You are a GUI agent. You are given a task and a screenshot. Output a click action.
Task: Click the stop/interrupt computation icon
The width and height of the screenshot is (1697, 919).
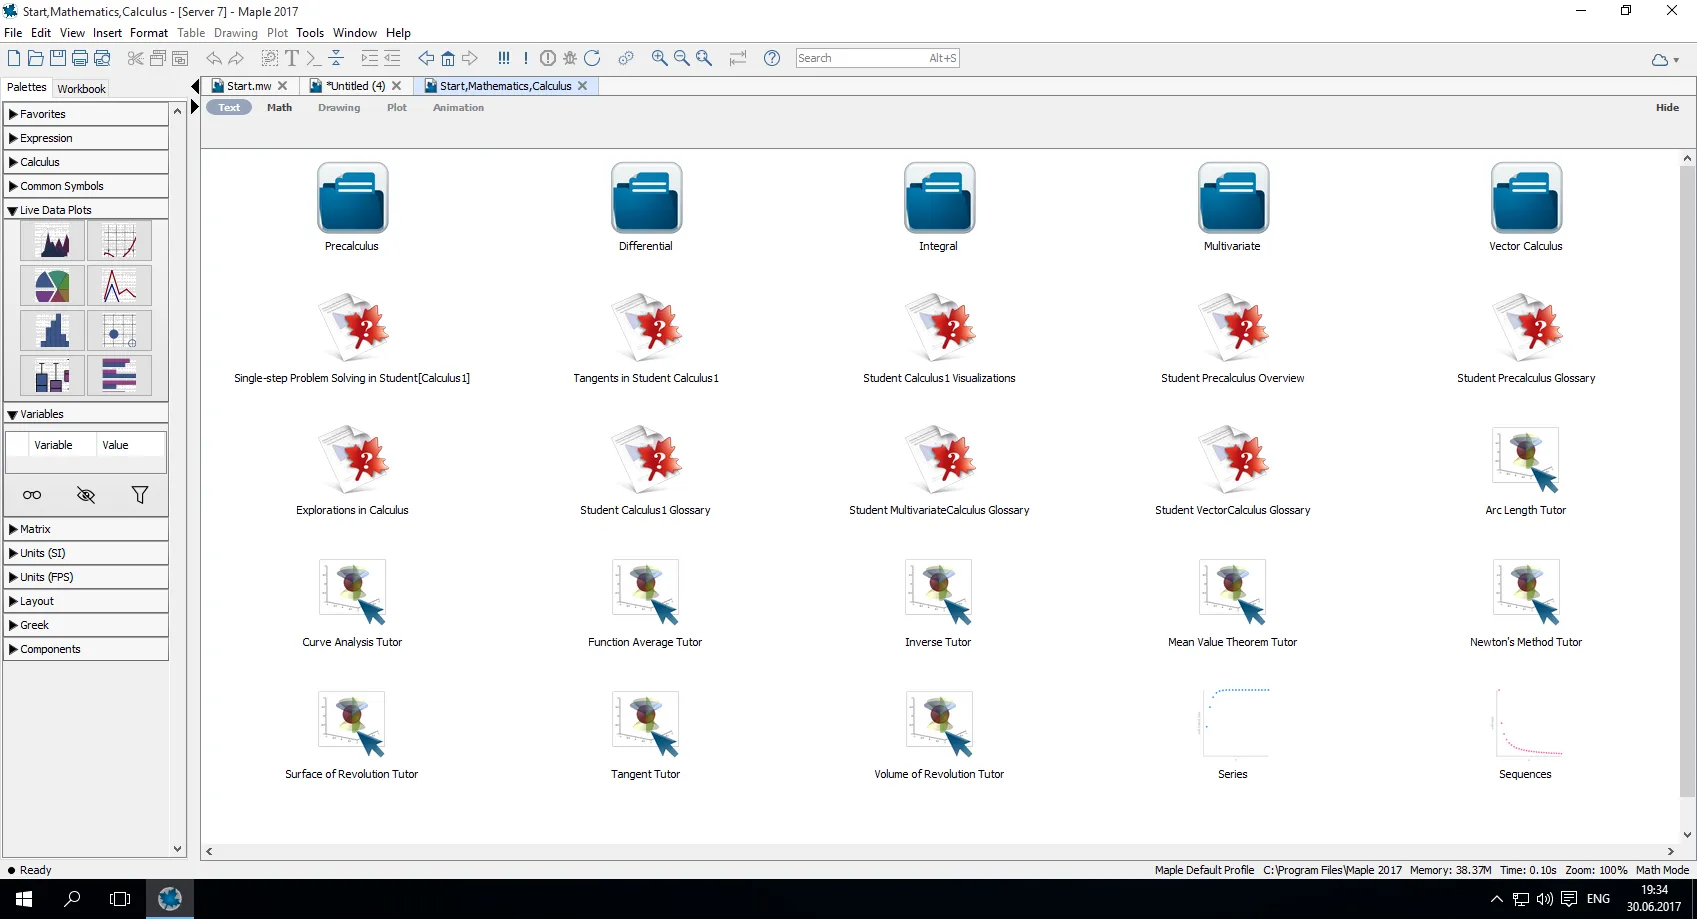[x=548, y=58]
